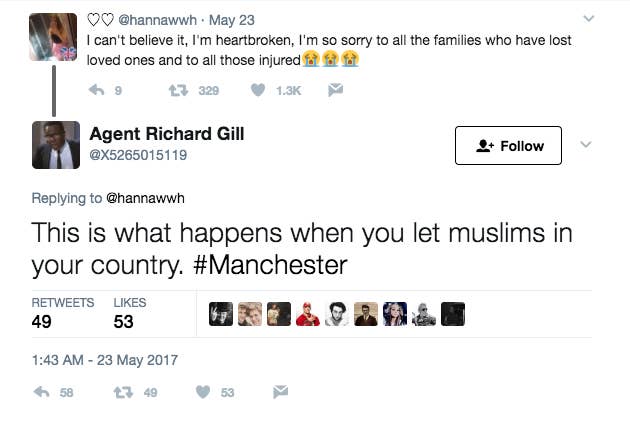Screen dimensions: 630x428
Task: Retweet the Agent Richard Gill tweet
Action: (x=122, y=393)
